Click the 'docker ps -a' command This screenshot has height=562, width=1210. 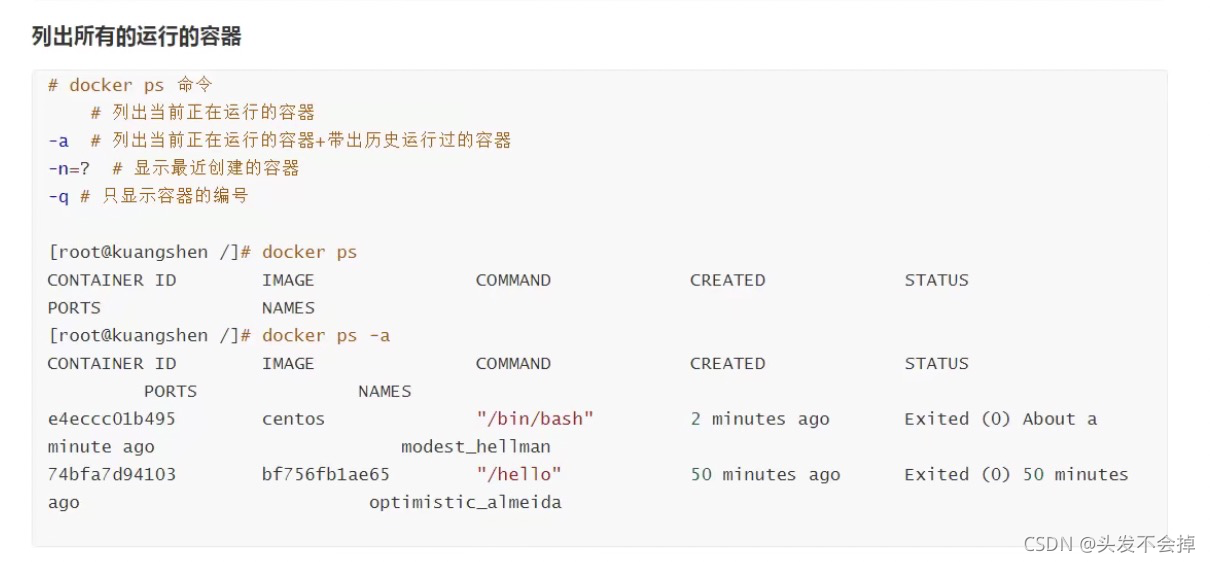pyautogui.click(x=326, y=335)
